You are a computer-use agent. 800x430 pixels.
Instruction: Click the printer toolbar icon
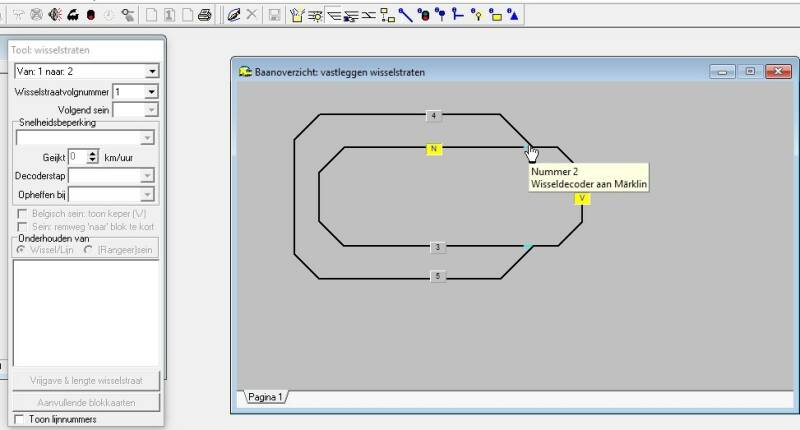tap(205, 15)
